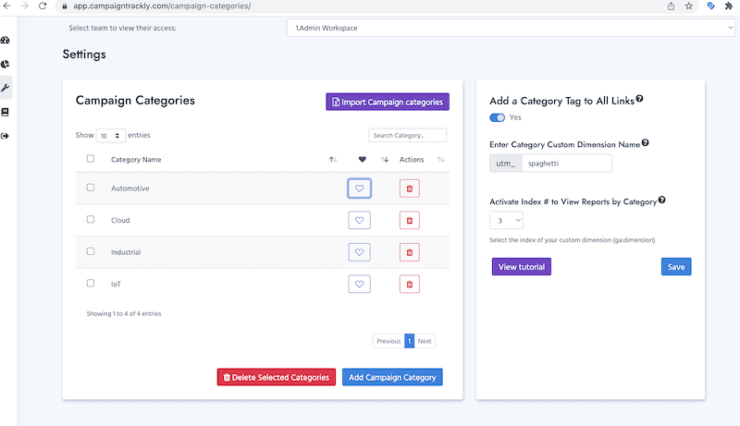The width and height of the screenshot is (740, 426).
Task: Focus the Search Category field
Action: (407, 135)
